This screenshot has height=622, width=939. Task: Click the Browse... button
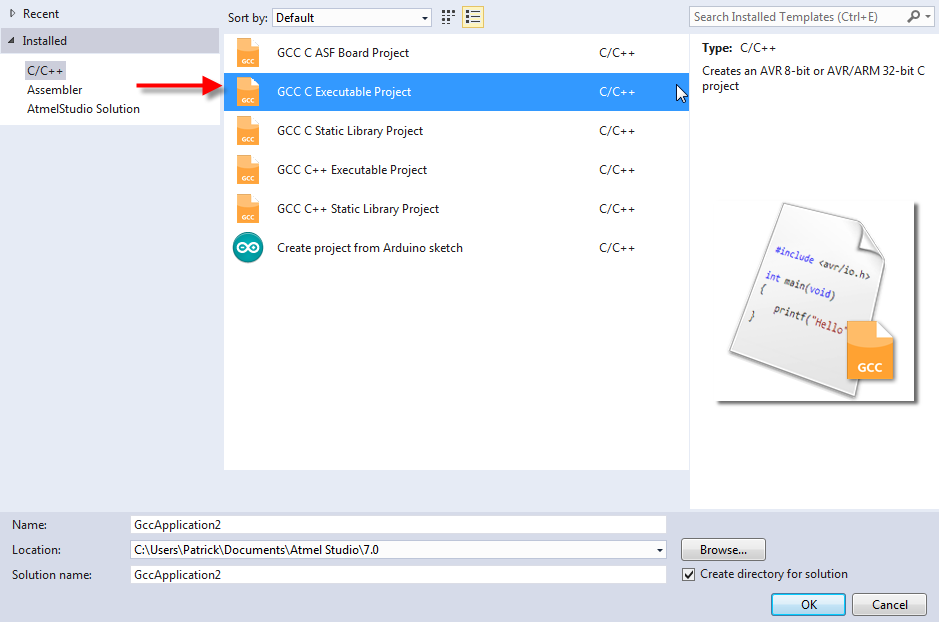pos(723,550)
